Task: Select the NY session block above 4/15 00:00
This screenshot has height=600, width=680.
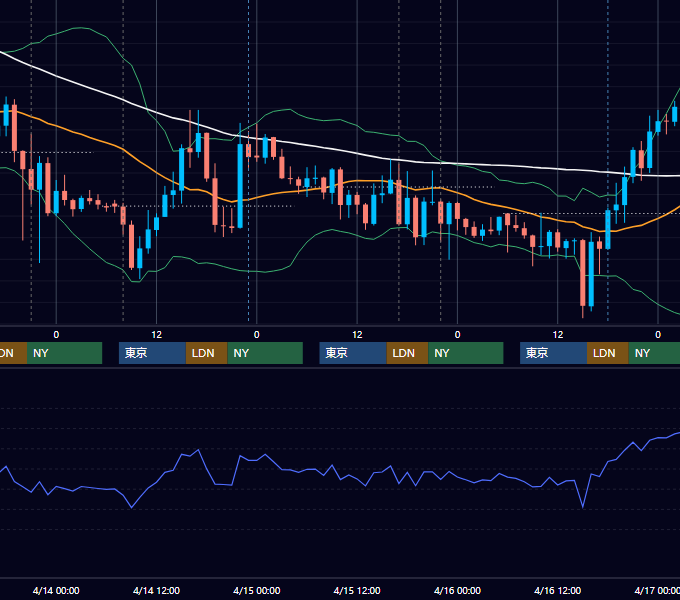Action: point(265,353)
